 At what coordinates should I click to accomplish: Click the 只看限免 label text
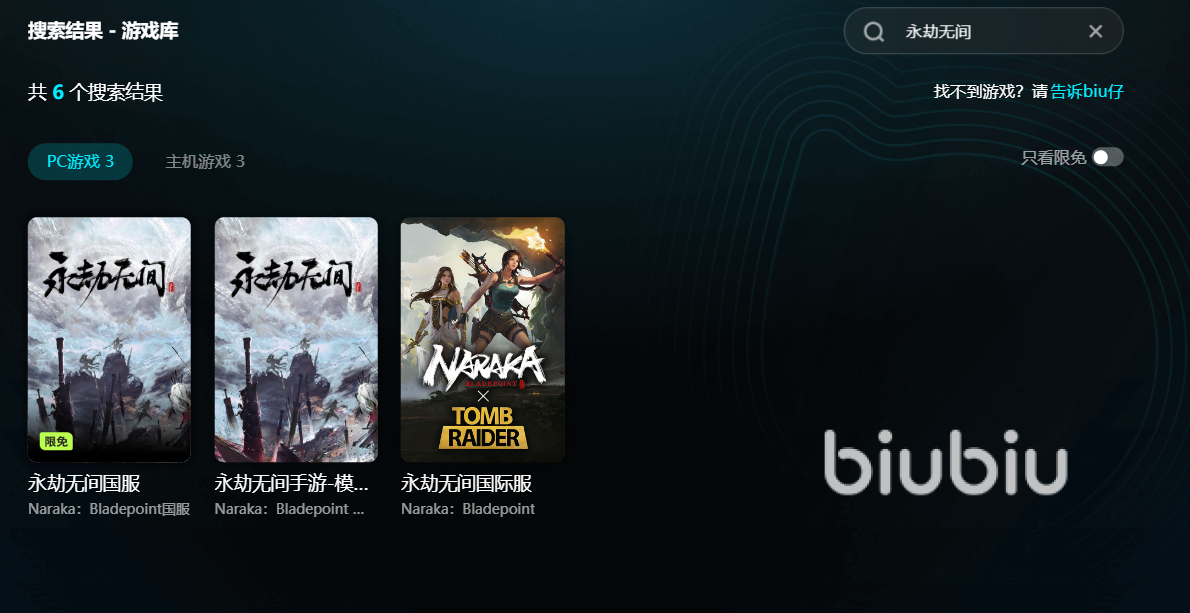tap(1053, 158)
